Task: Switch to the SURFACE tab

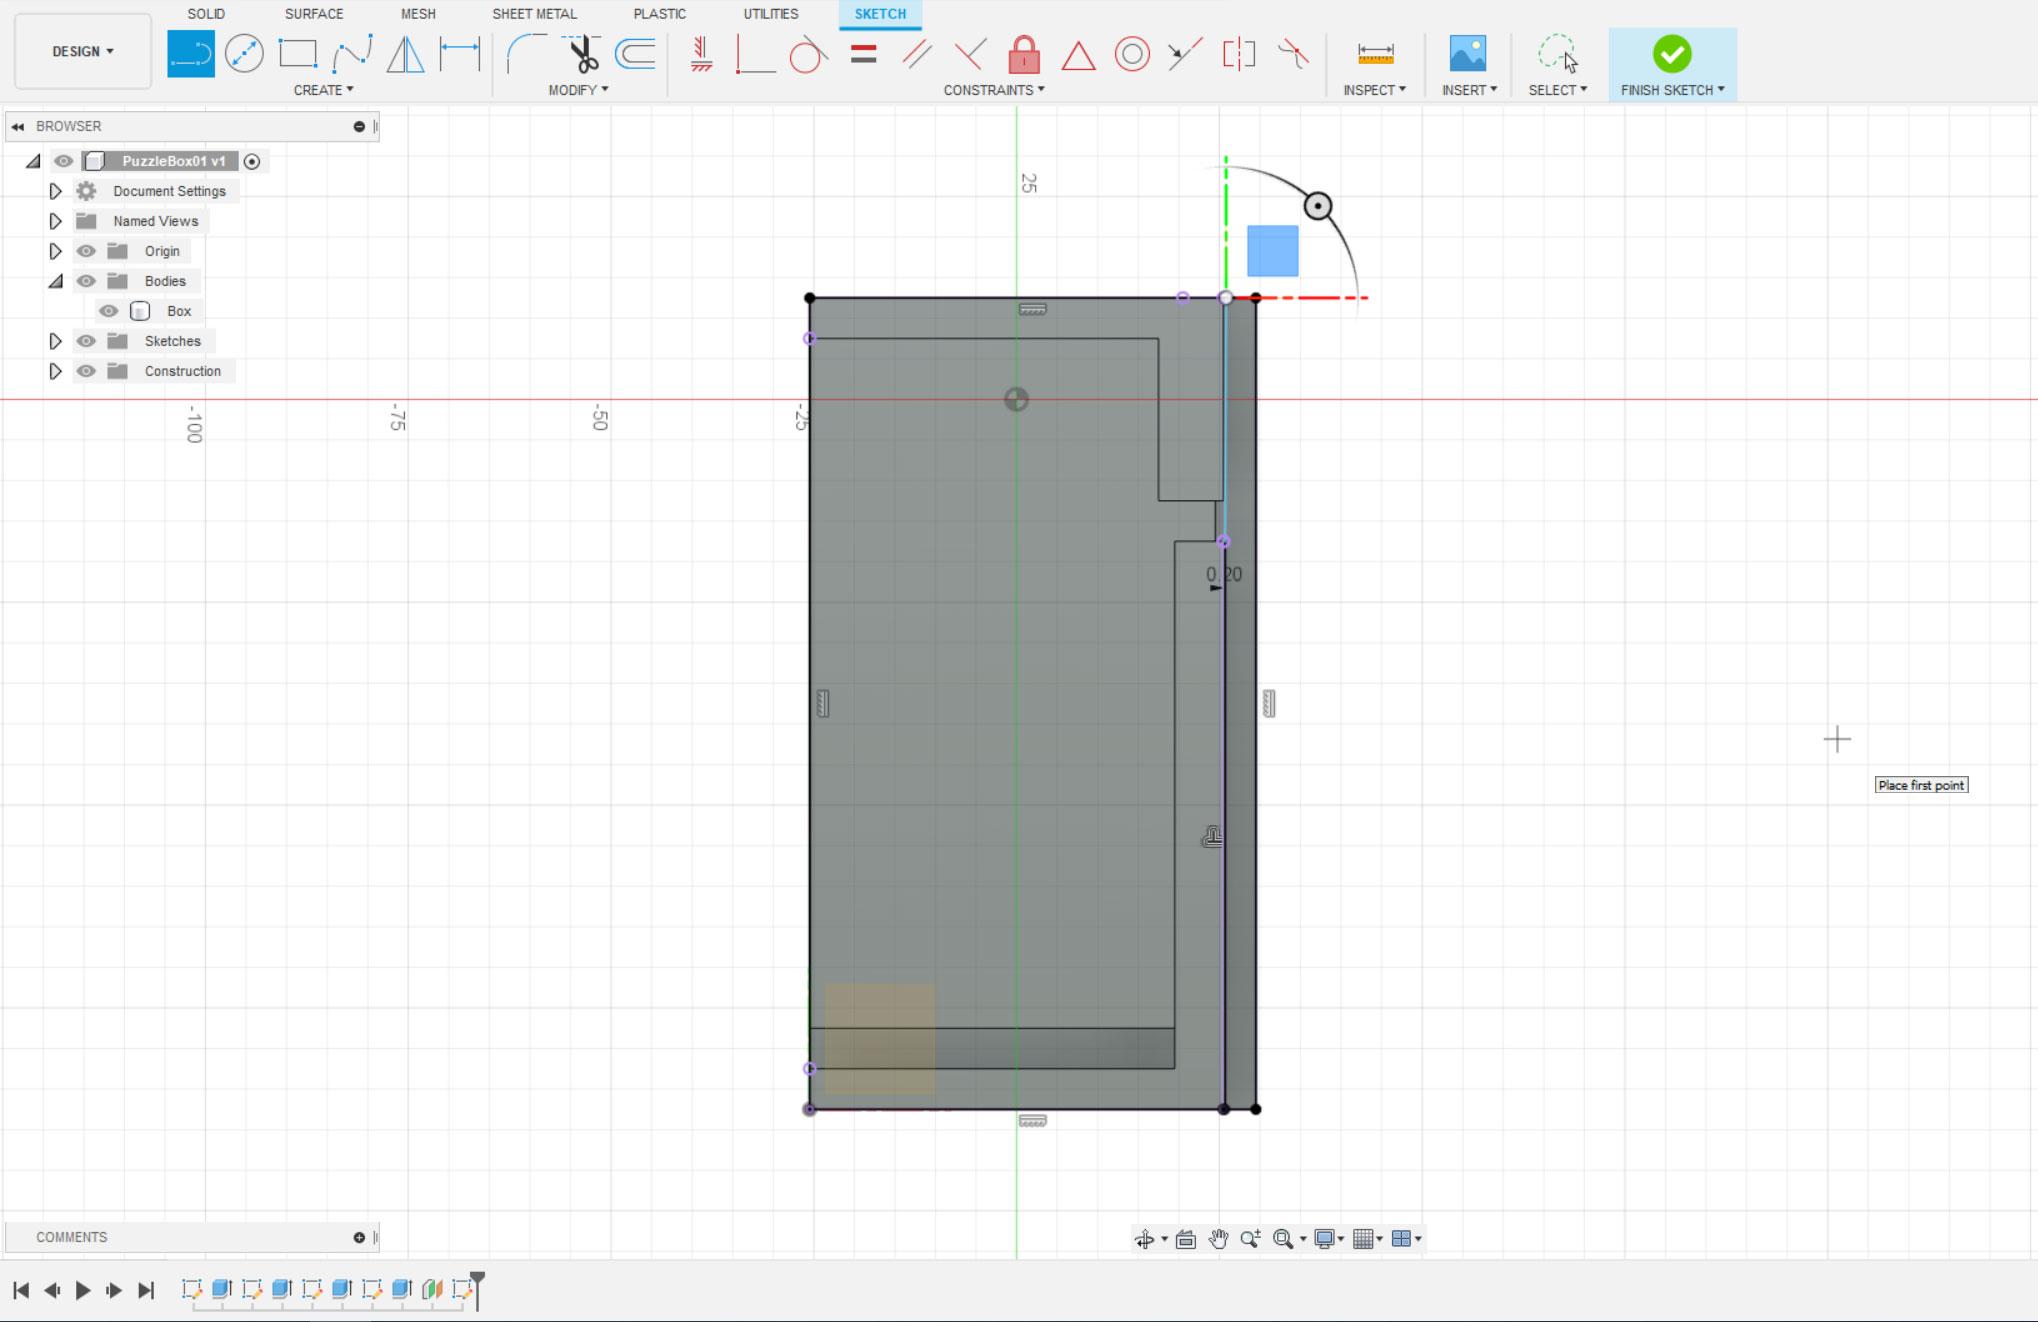Action: [x=314, y=14]
